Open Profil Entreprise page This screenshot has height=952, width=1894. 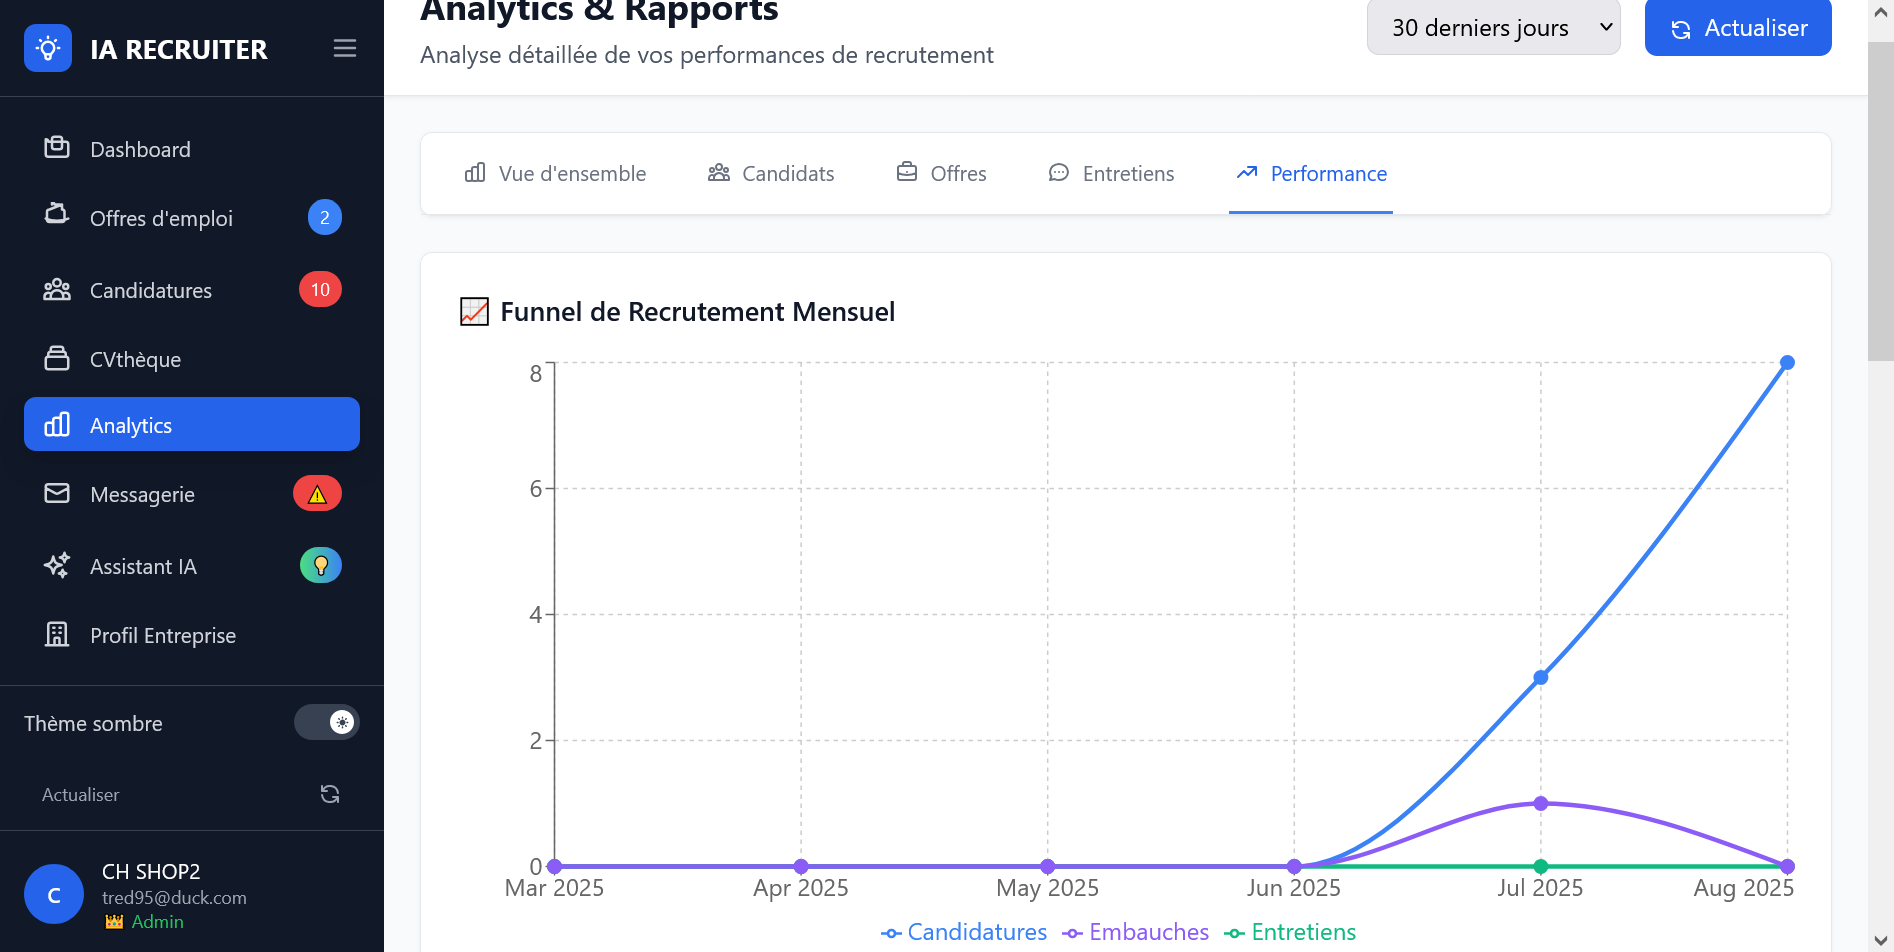point(192,635)
